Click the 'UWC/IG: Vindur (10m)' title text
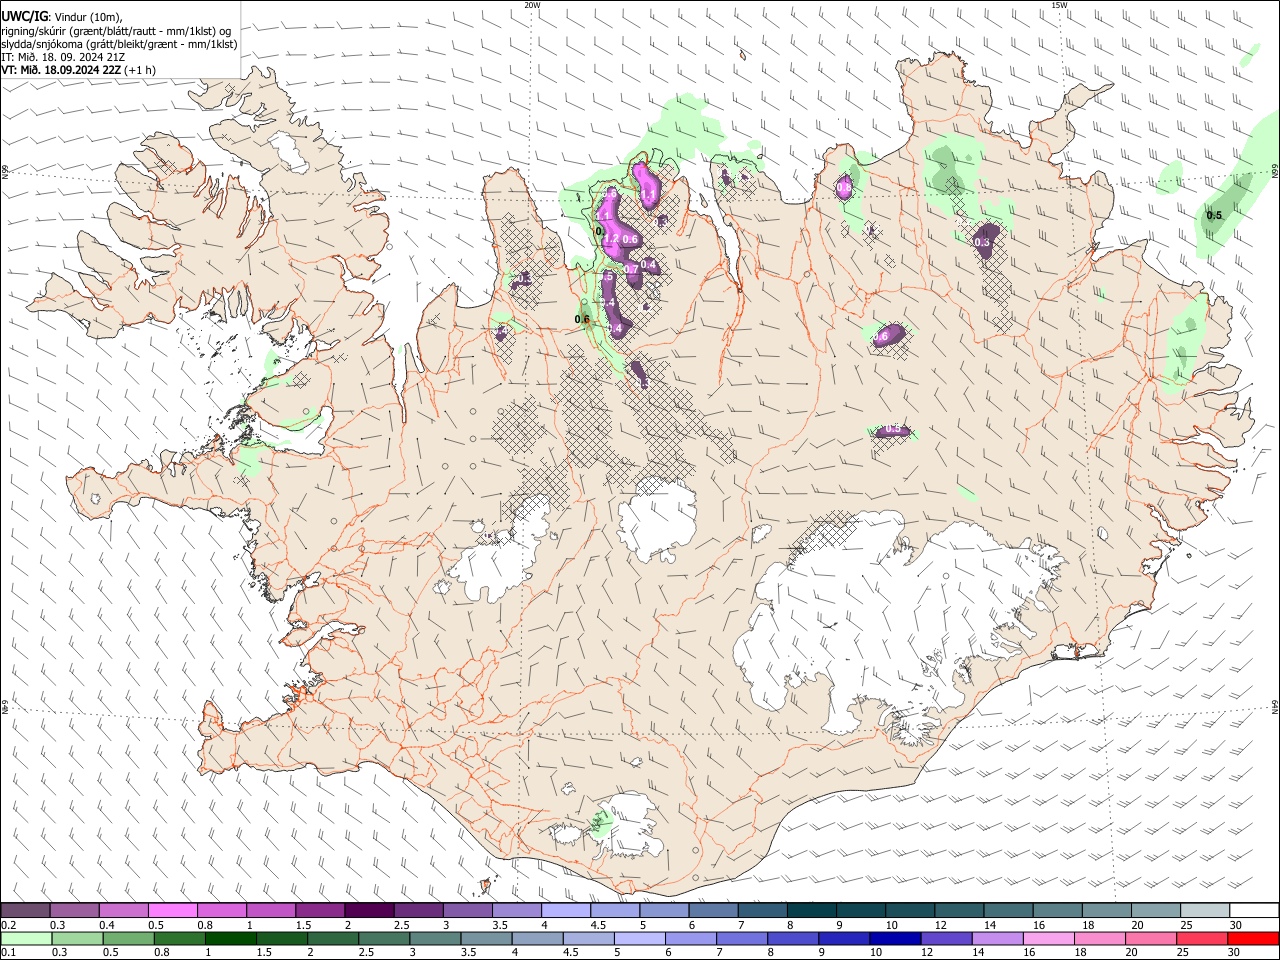This screenshot has height=960, width=1280. [62, 17]
